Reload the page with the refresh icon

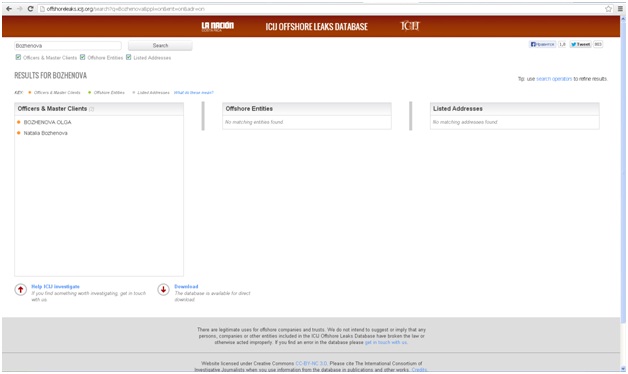coord(30,8)
